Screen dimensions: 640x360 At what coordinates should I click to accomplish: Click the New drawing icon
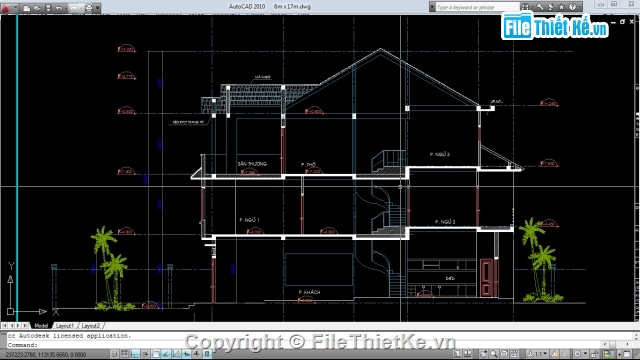coord(27,8)
